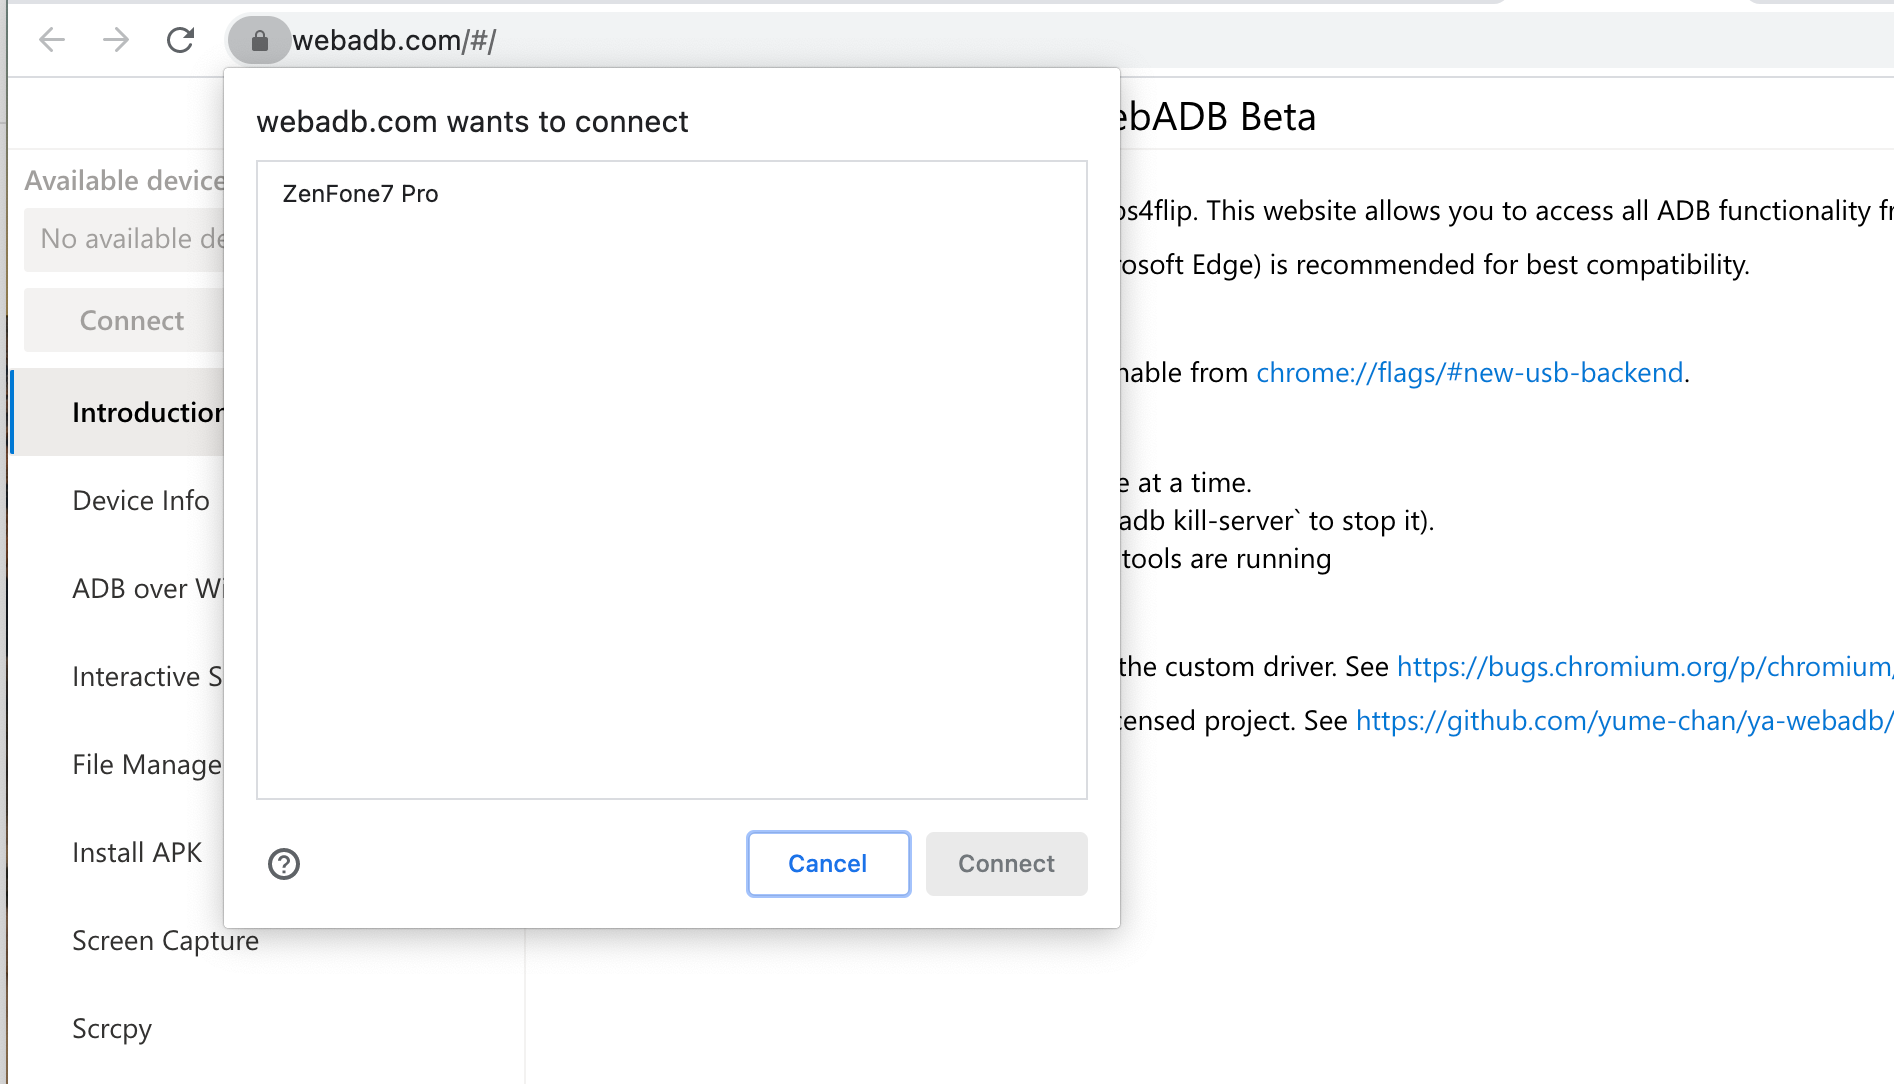This screenshot has height=1084, width=1894.
Task: Open the Introduction menu item
Action: 147,413
